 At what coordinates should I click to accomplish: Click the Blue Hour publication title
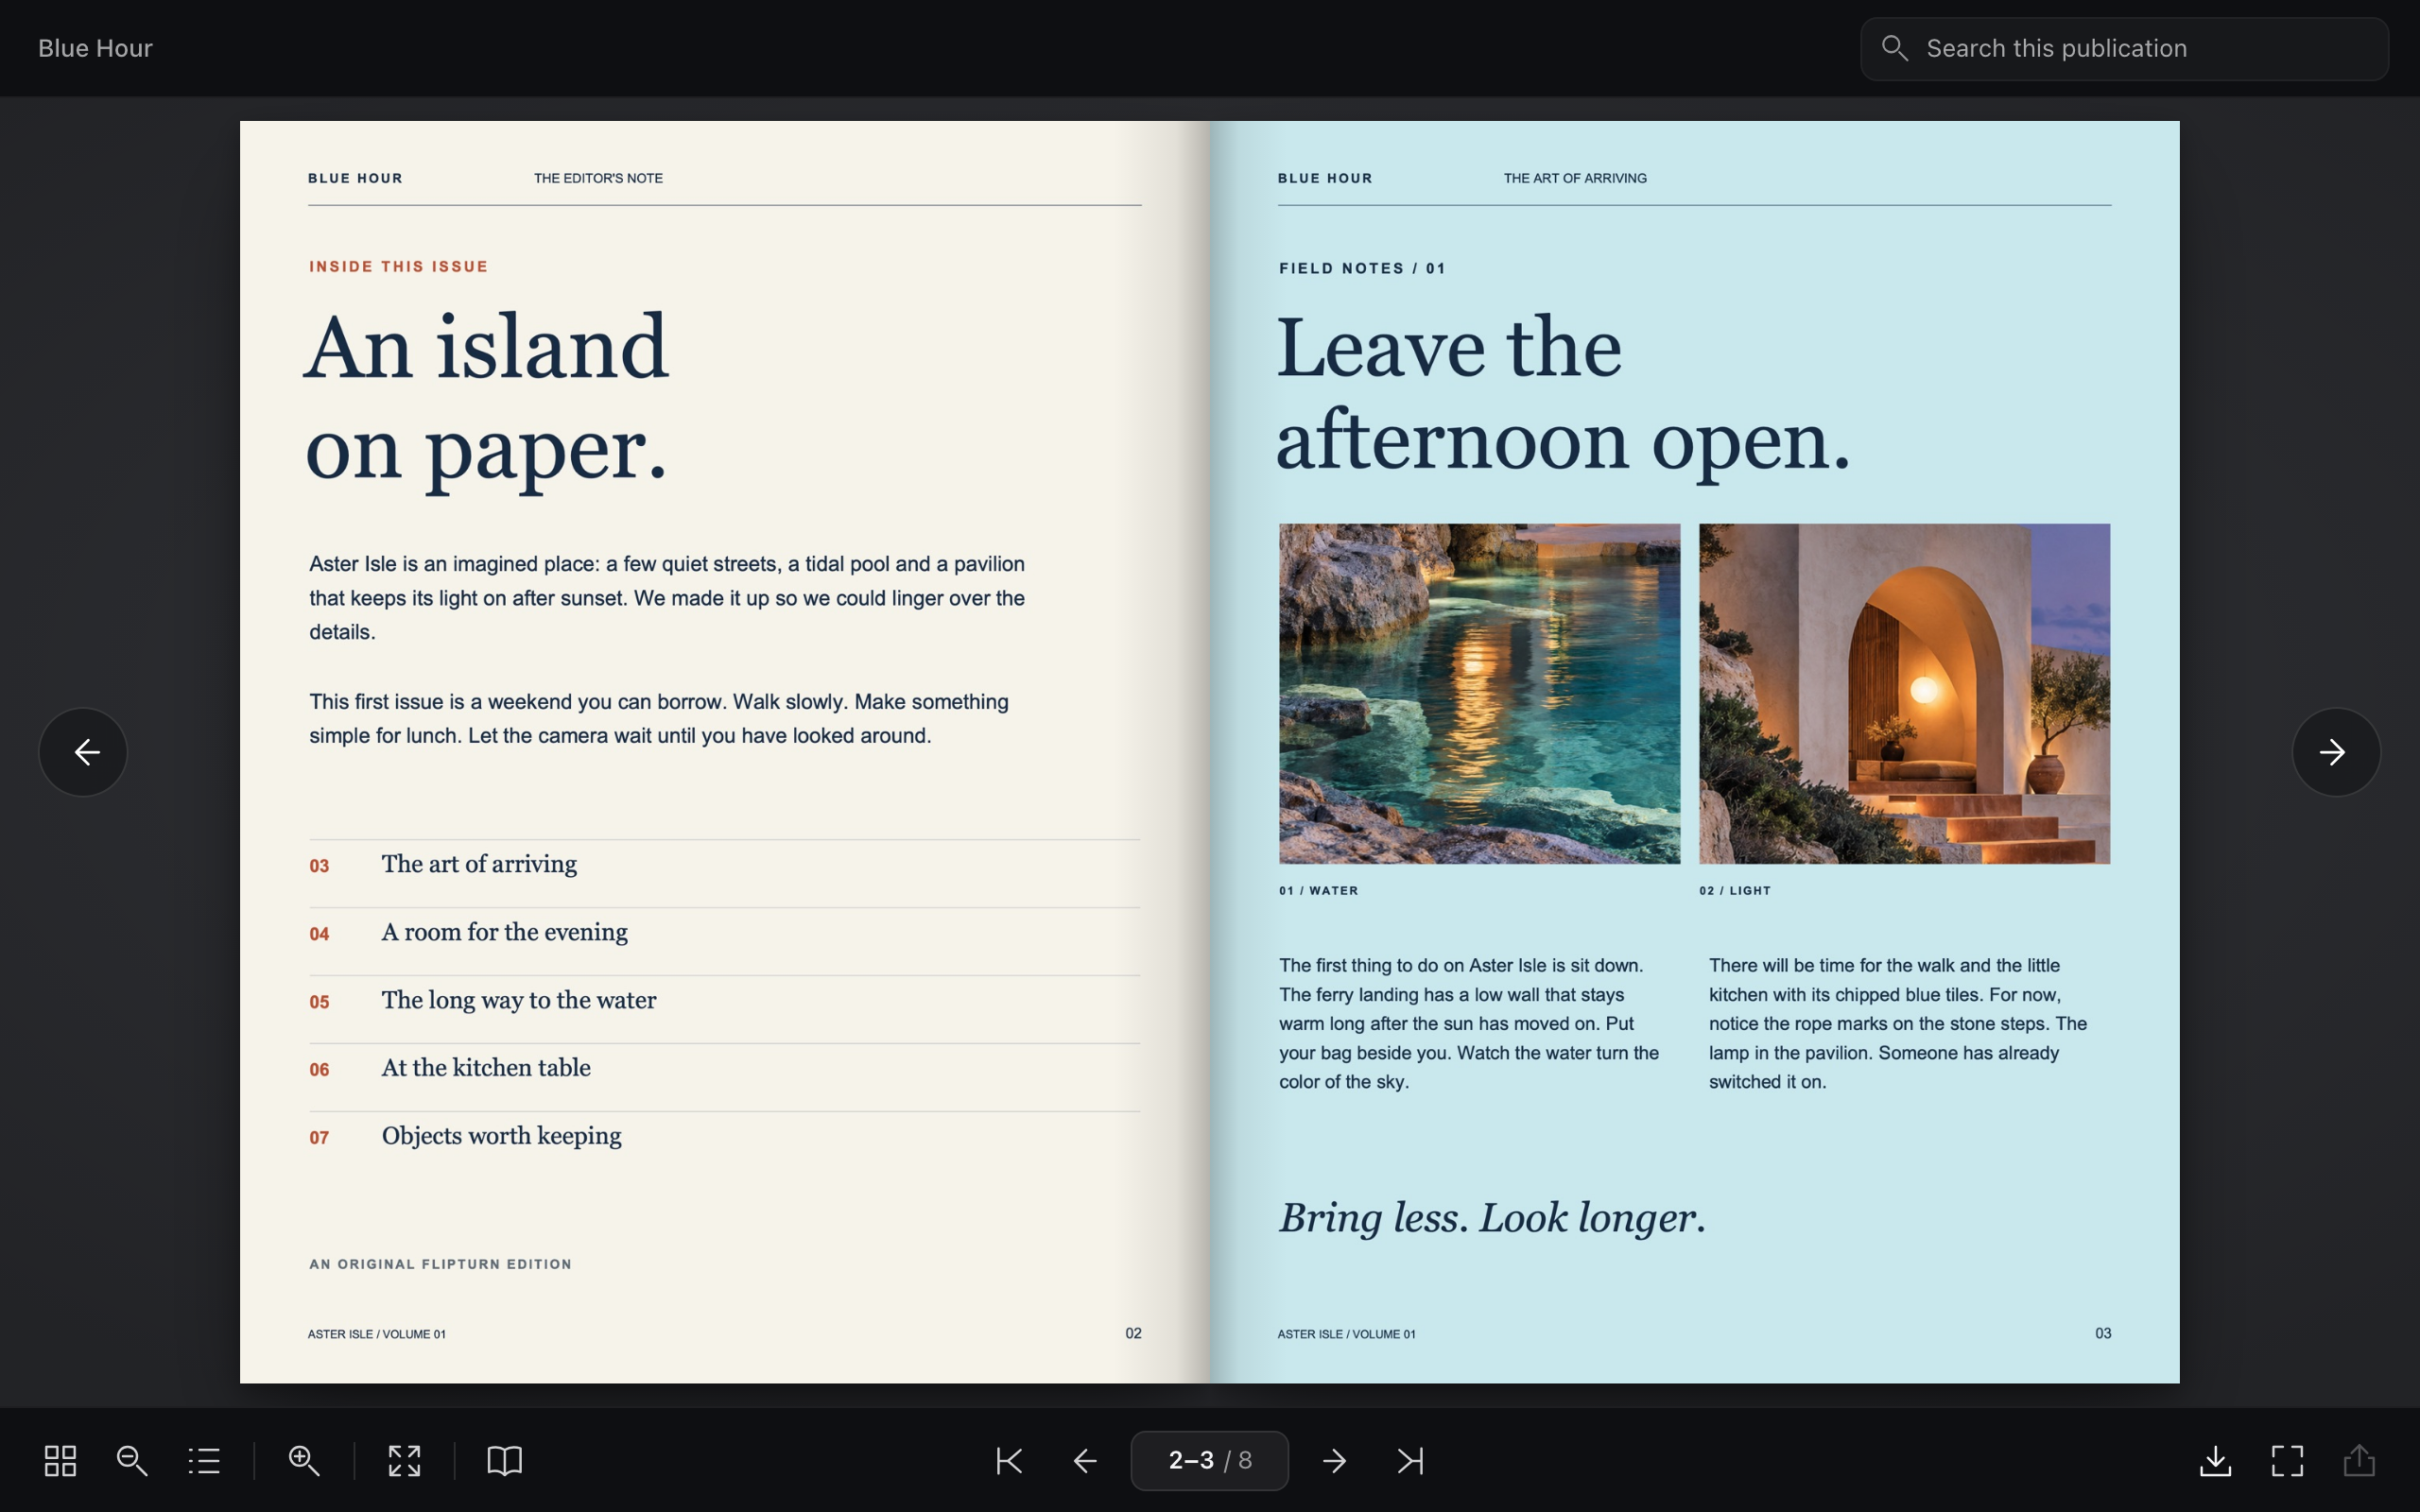click(x=95, y=48)
